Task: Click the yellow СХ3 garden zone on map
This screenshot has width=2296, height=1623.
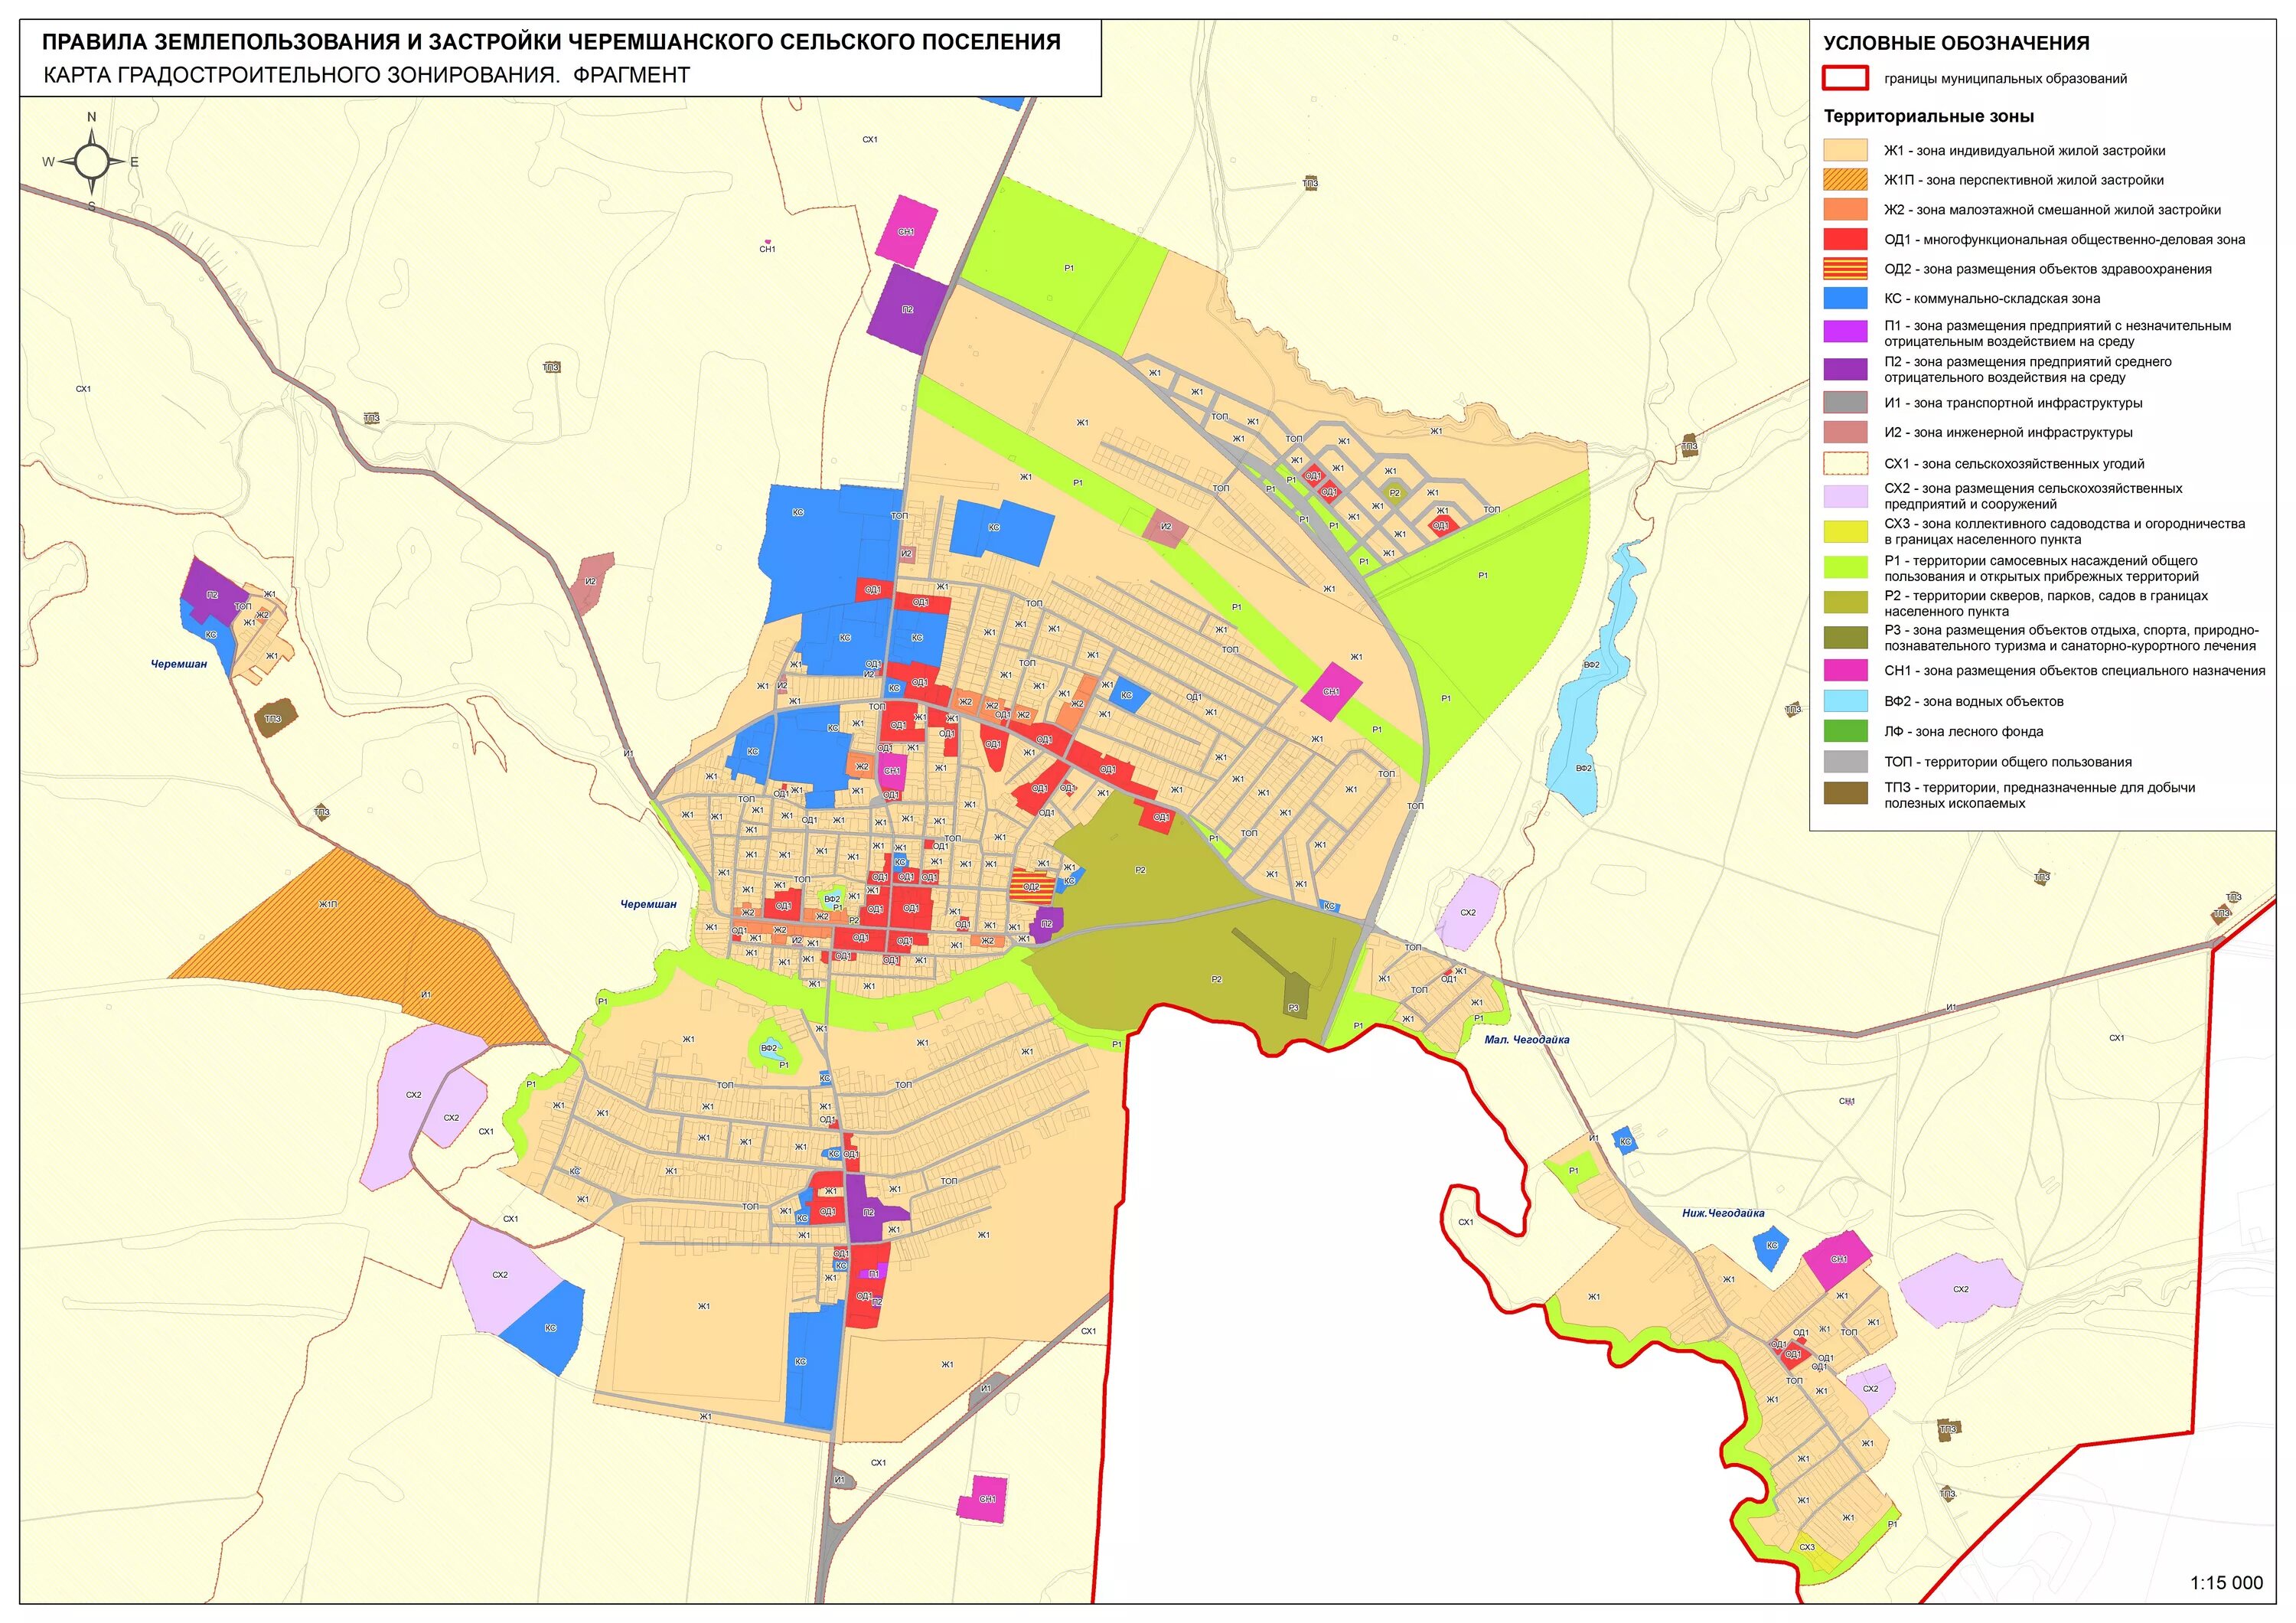Action: pos(1814,1553)
